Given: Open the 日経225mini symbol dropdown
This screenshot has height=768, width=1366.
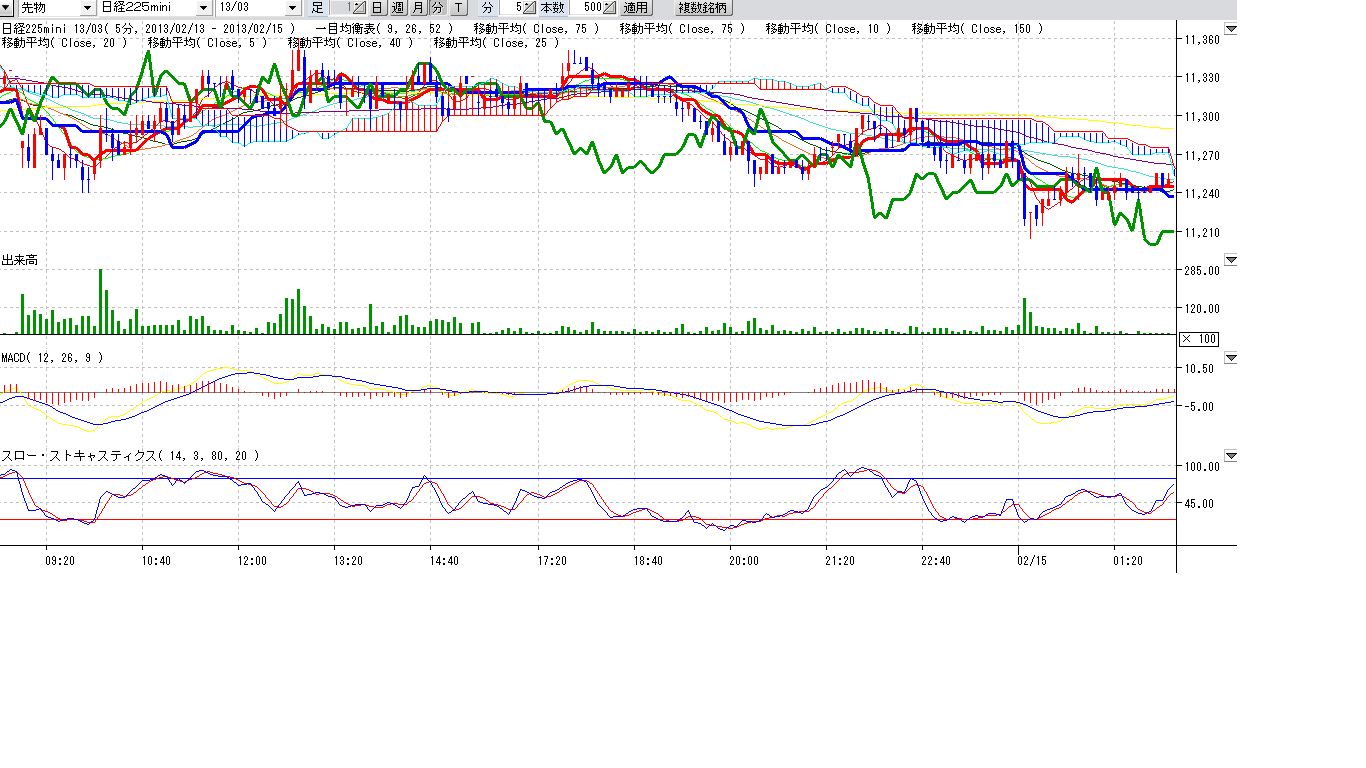Looking at the screenshot, I should point(203,8).
